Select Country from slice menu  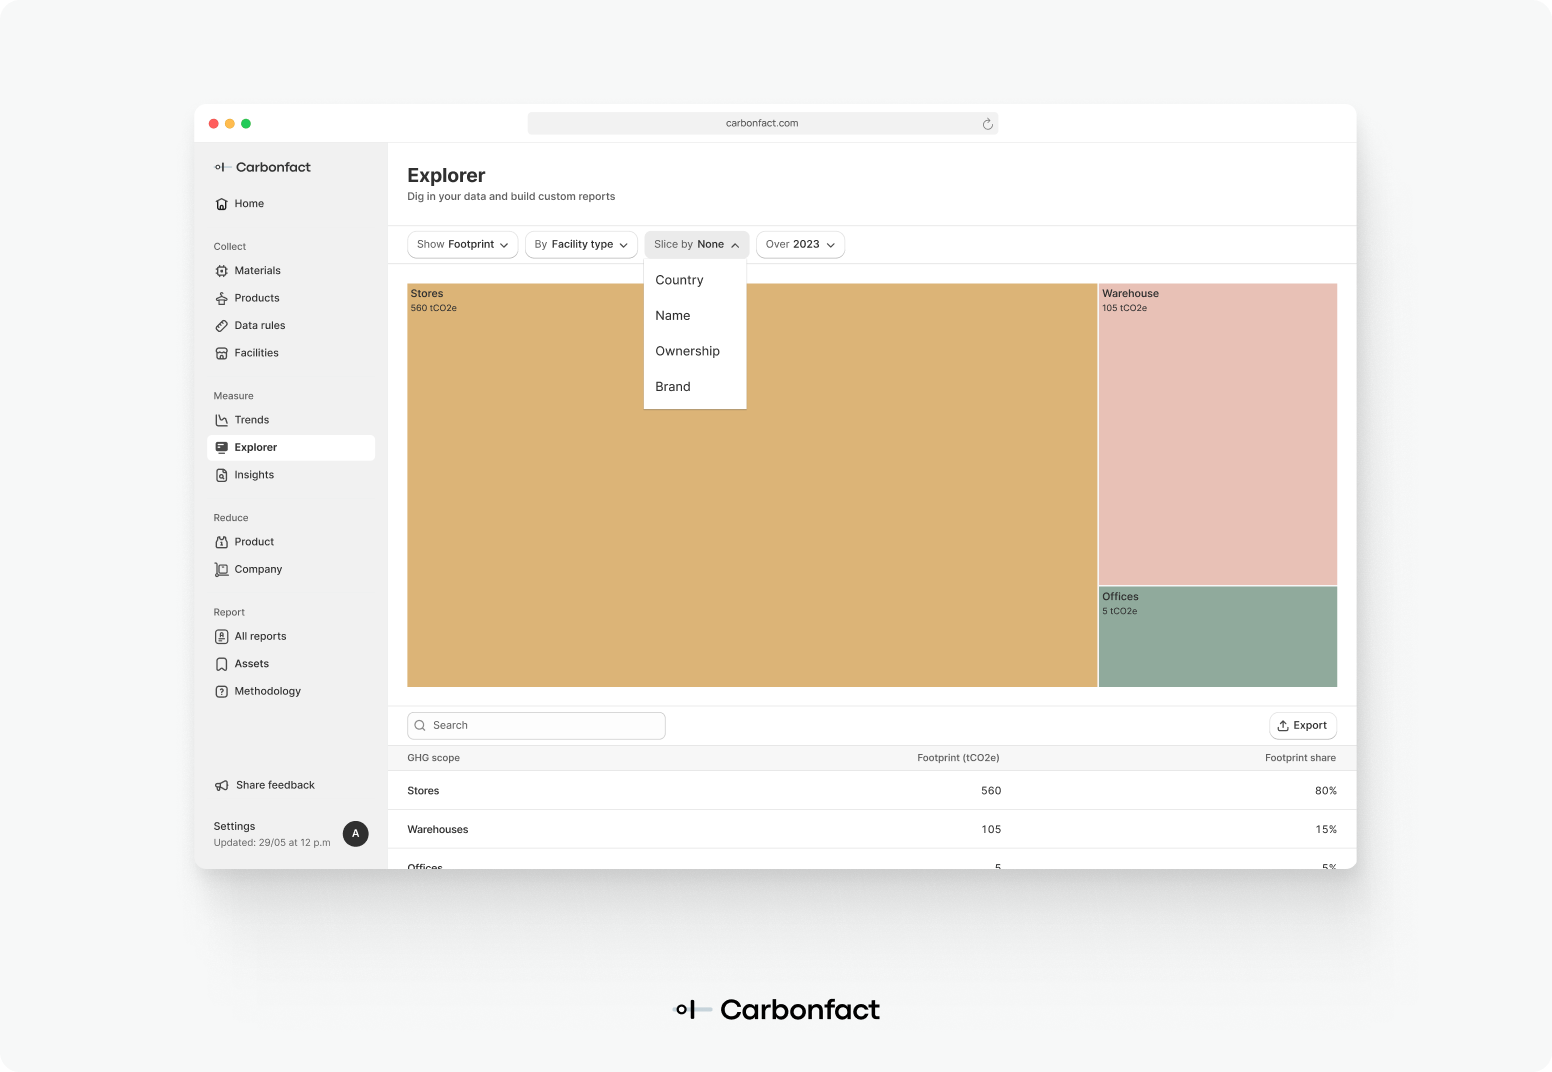695,281
